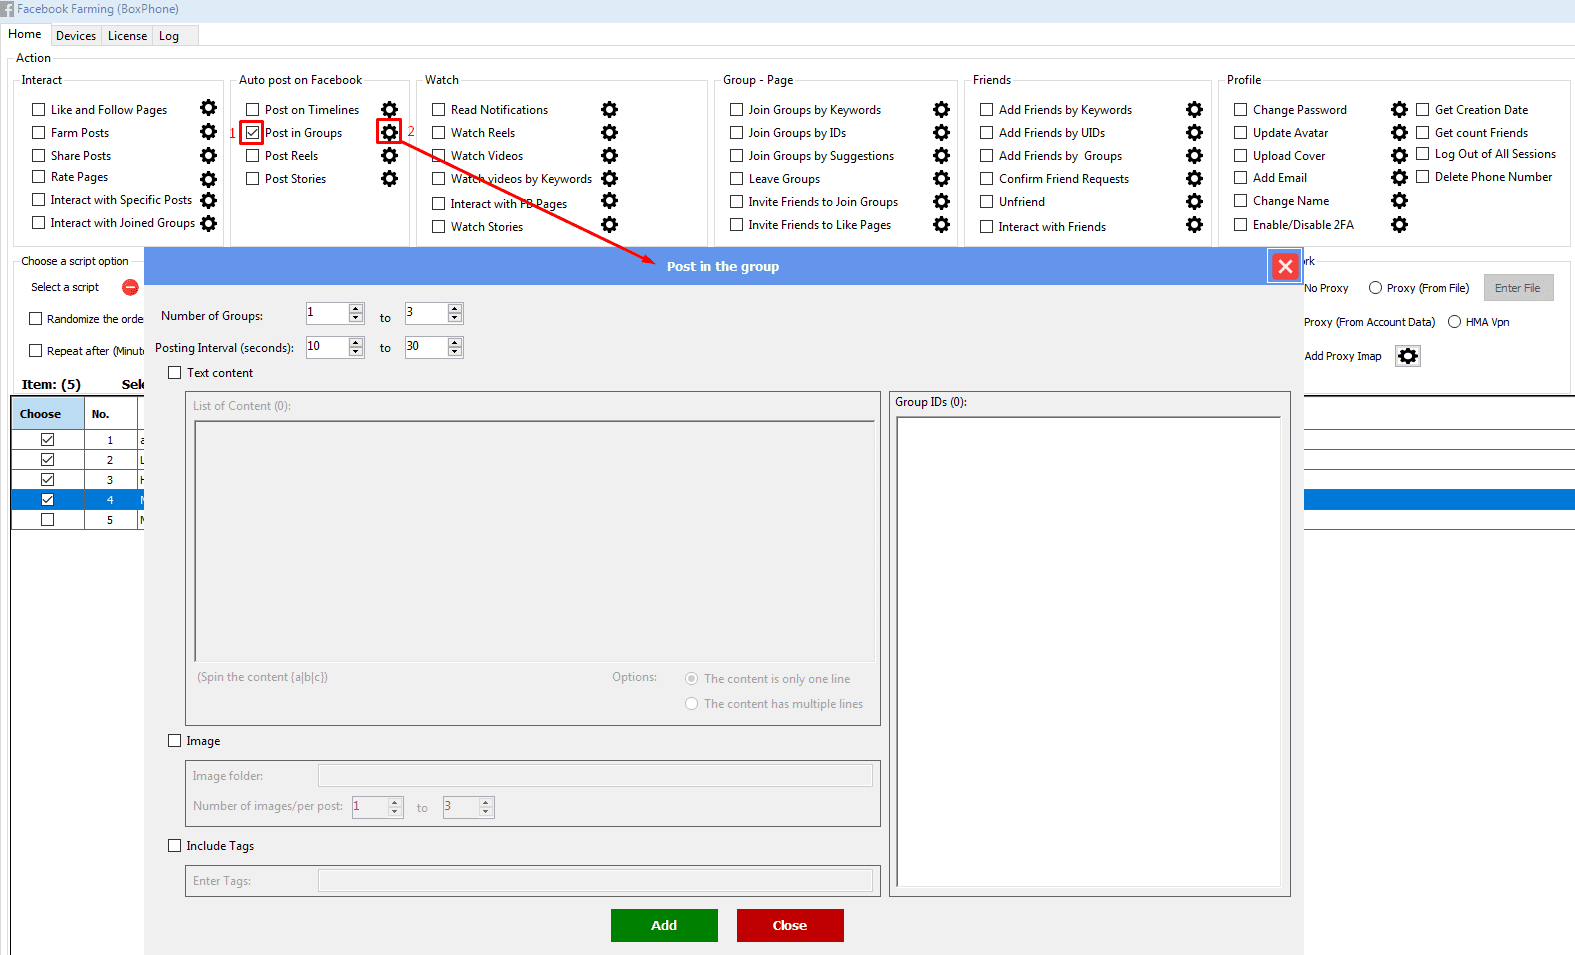The height and width of the screenshot is (955, 1575).
Task: Open settings gear for Post Stories
Action: click(389, 178)
